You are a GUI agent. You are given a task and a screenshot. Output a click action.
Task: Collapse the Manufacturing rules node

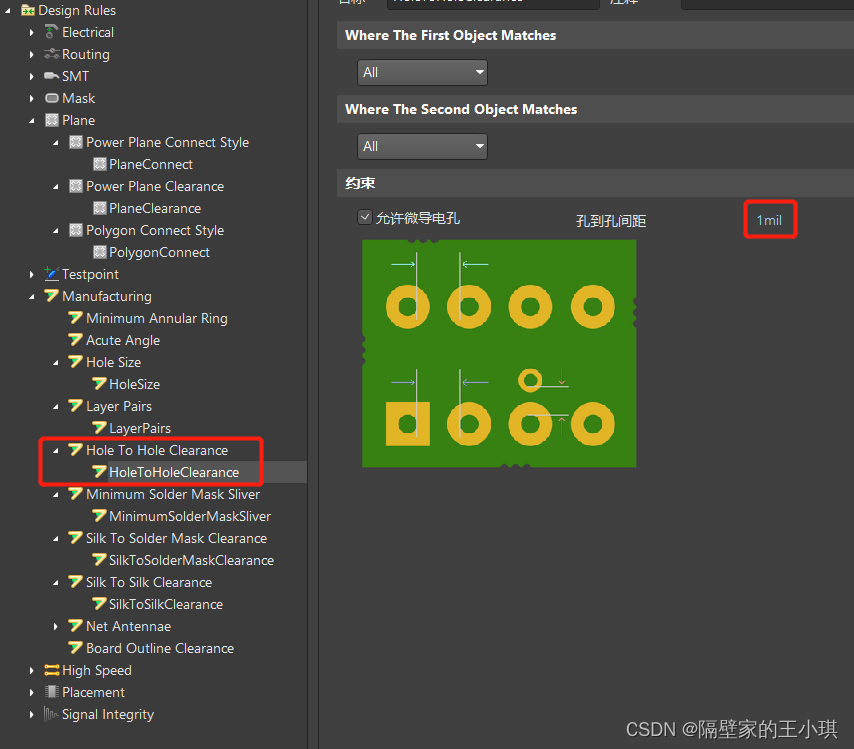(32, 296)
